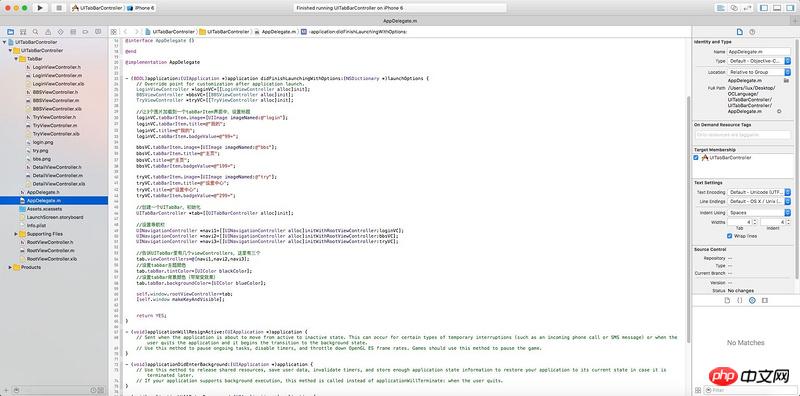Expand the Products group
Image resolution: width=800 pixels, height=396 pixels.
11,267
